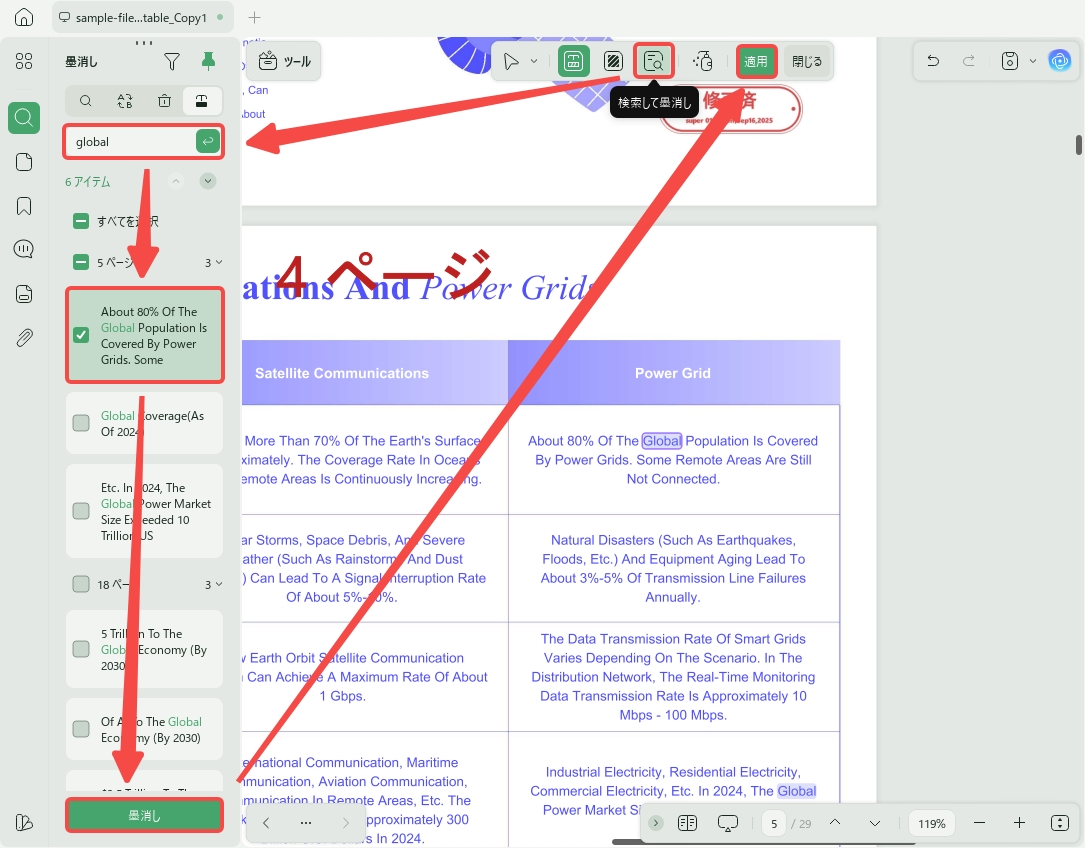The width and height of the screenshot is (1085, 848).
Task: Go to the next page arrow
Action: [x=875, y=823]
